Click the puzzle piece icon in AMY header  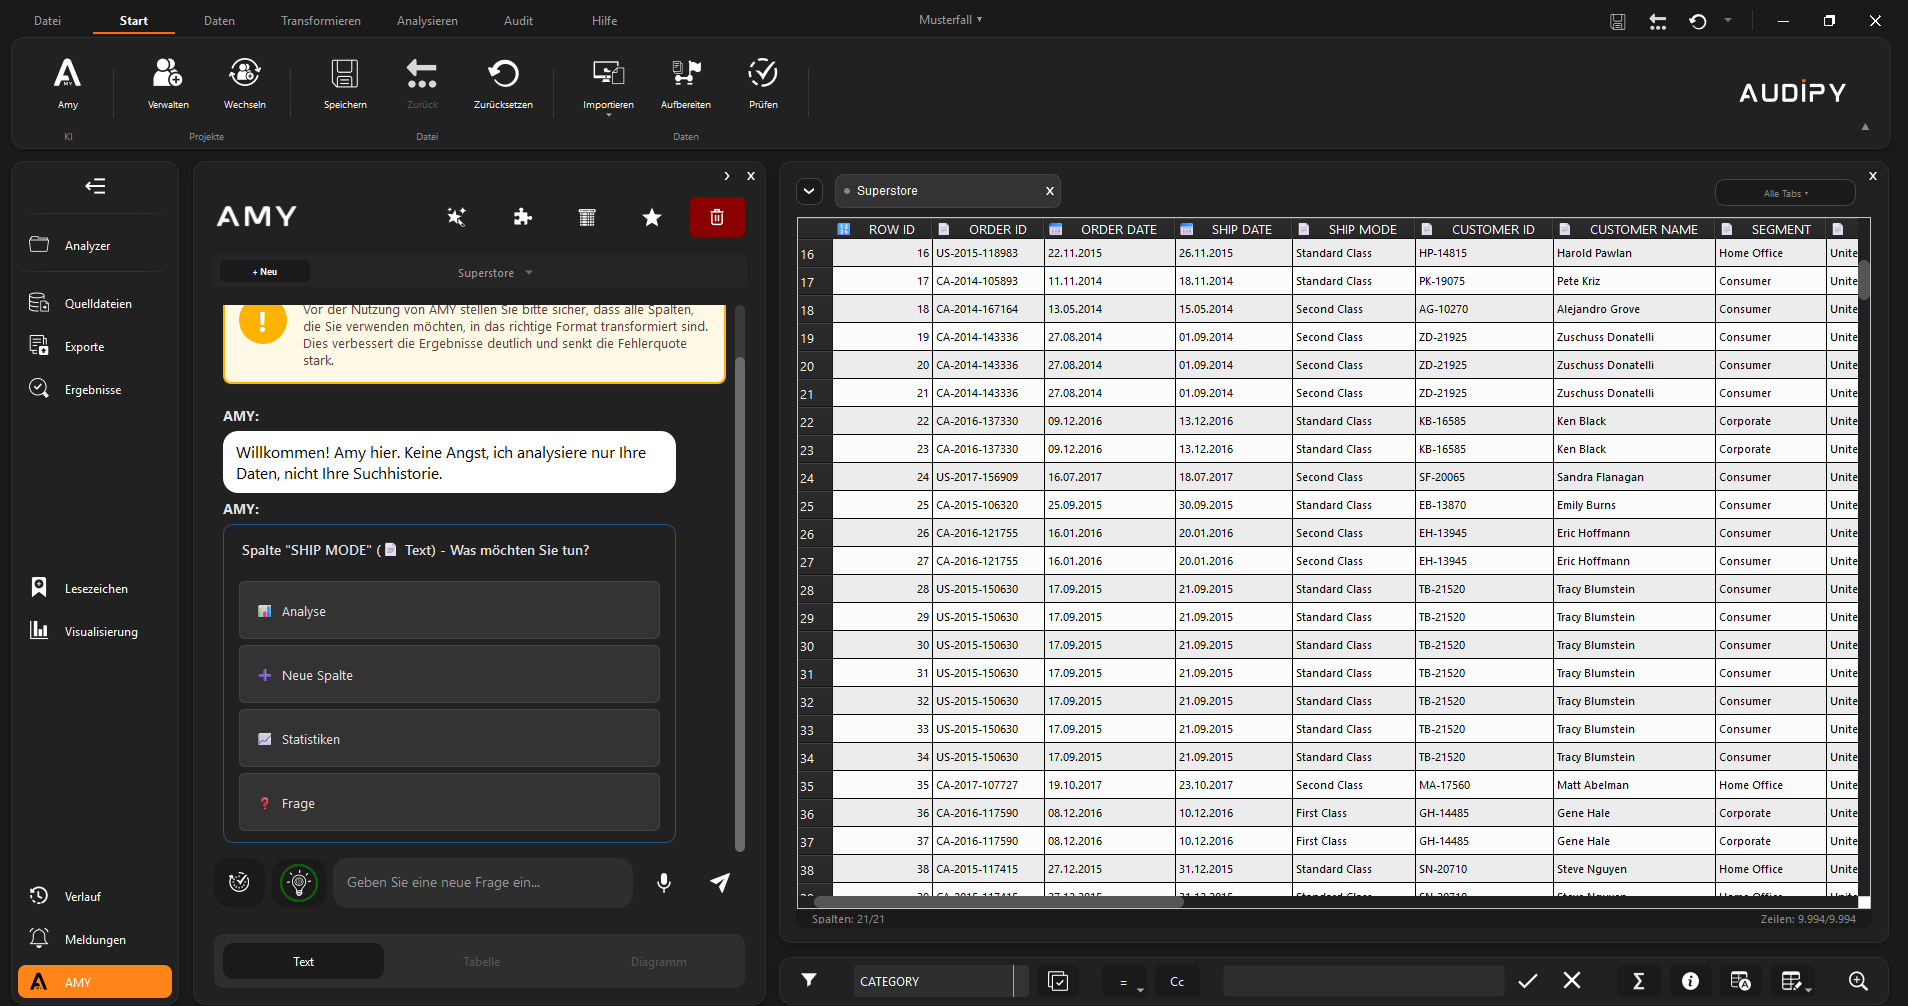click(x=522, y=217)
